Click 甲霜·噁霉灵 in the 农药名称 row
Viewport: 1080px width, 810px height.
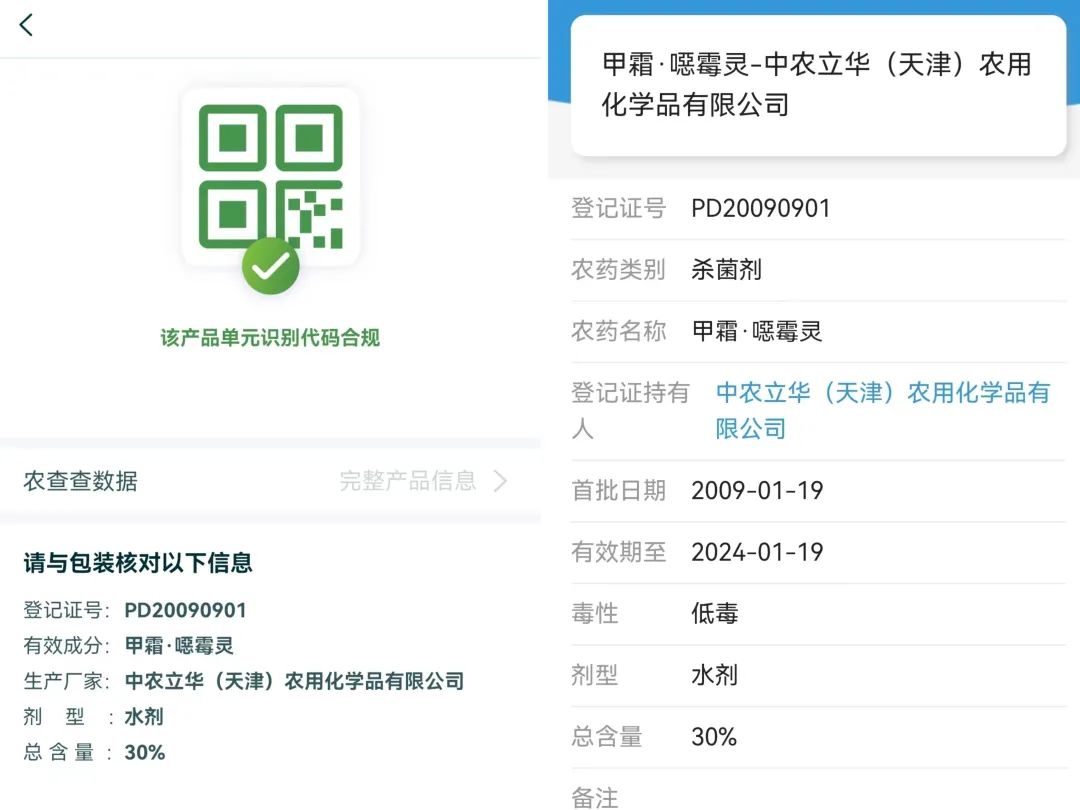click(757, 331)
